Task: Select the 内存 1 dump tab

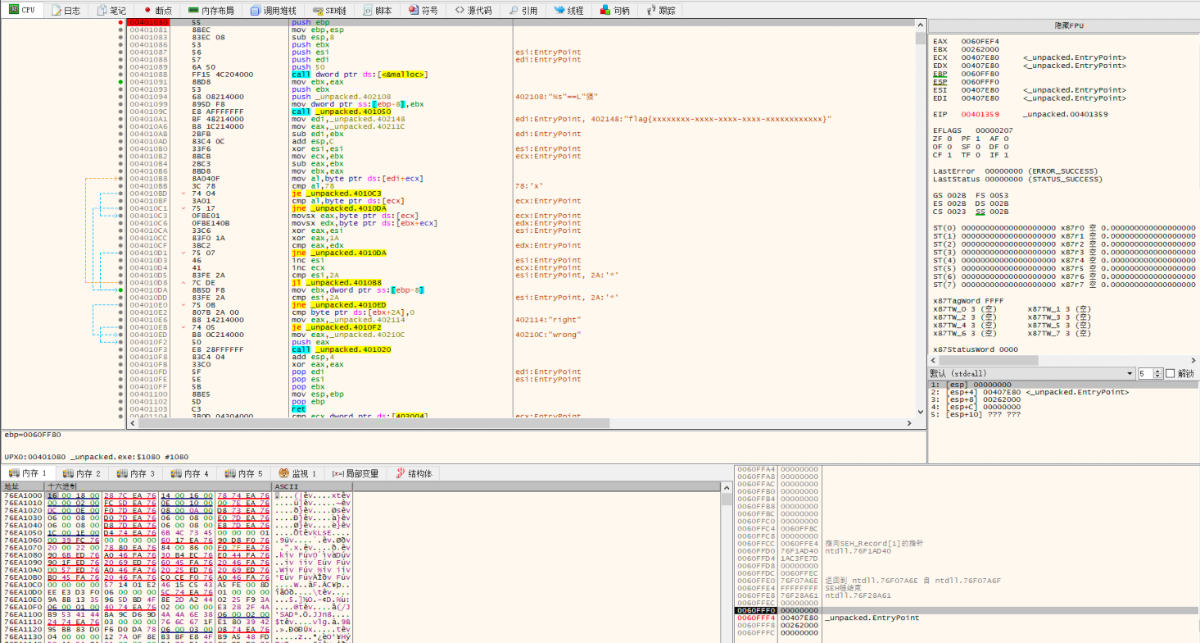Action: coord(29,473)
